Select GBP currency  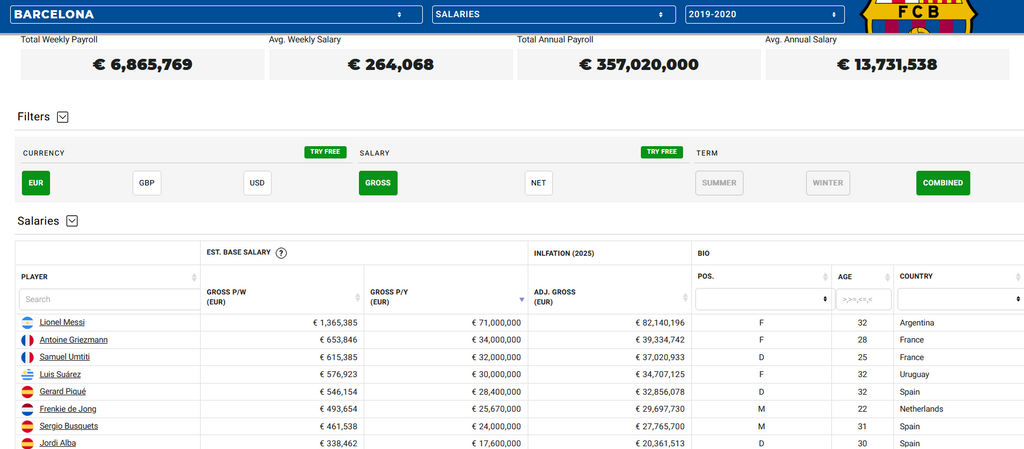(147, 183)
